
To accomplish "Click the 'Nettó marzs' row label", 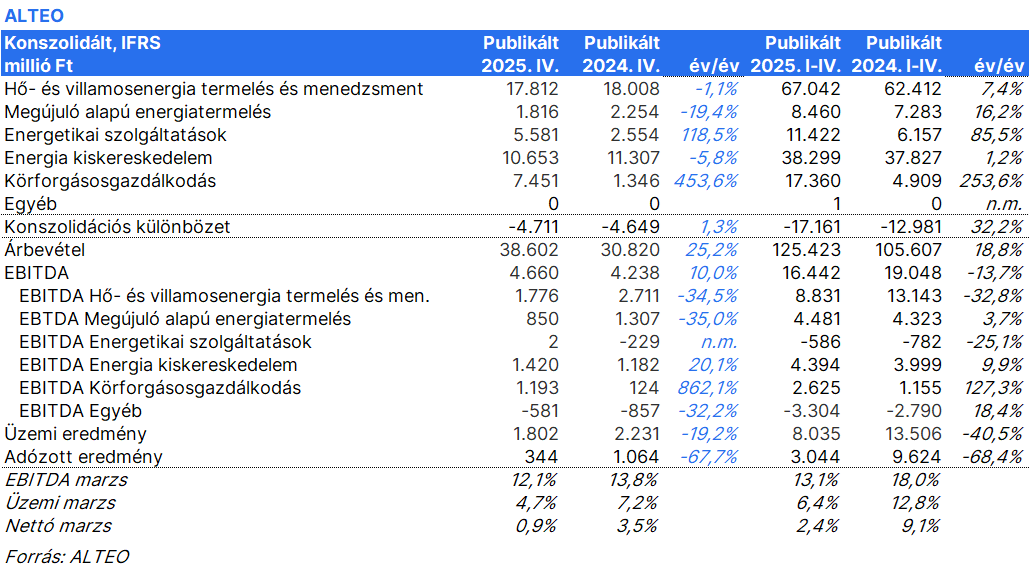I will coord(58,526).
